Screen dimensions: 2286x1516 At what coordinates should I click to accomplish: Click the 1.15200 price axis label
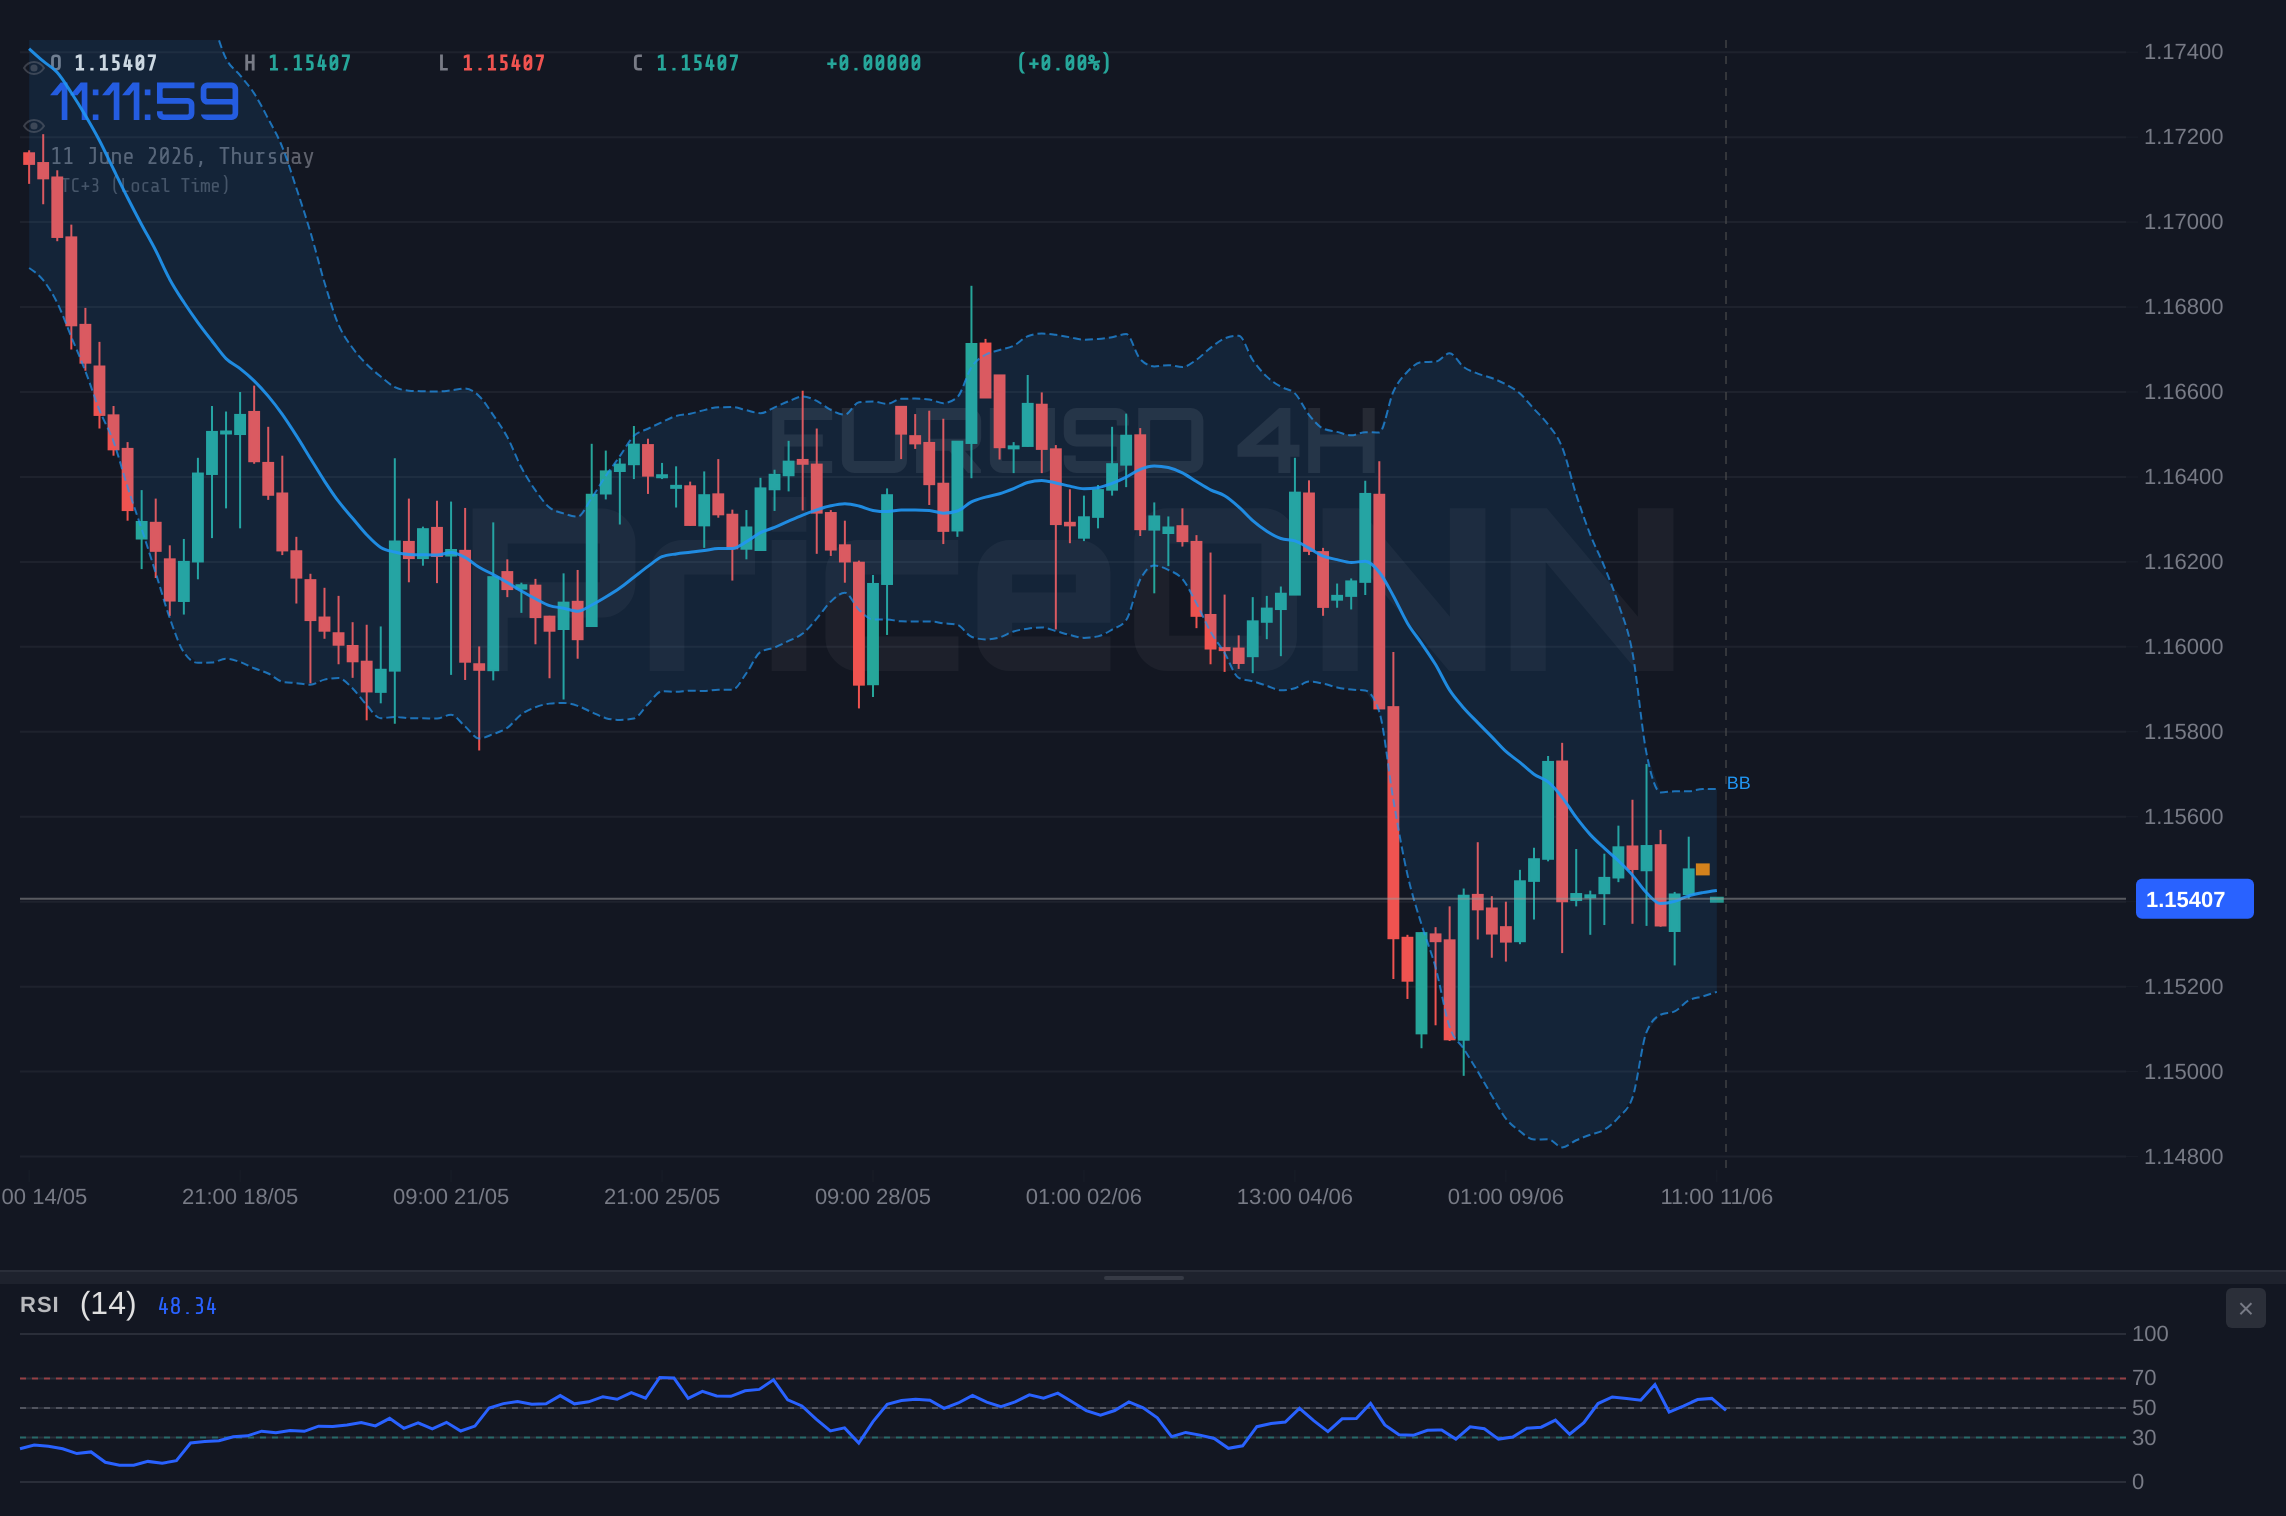click(2183, 987)
